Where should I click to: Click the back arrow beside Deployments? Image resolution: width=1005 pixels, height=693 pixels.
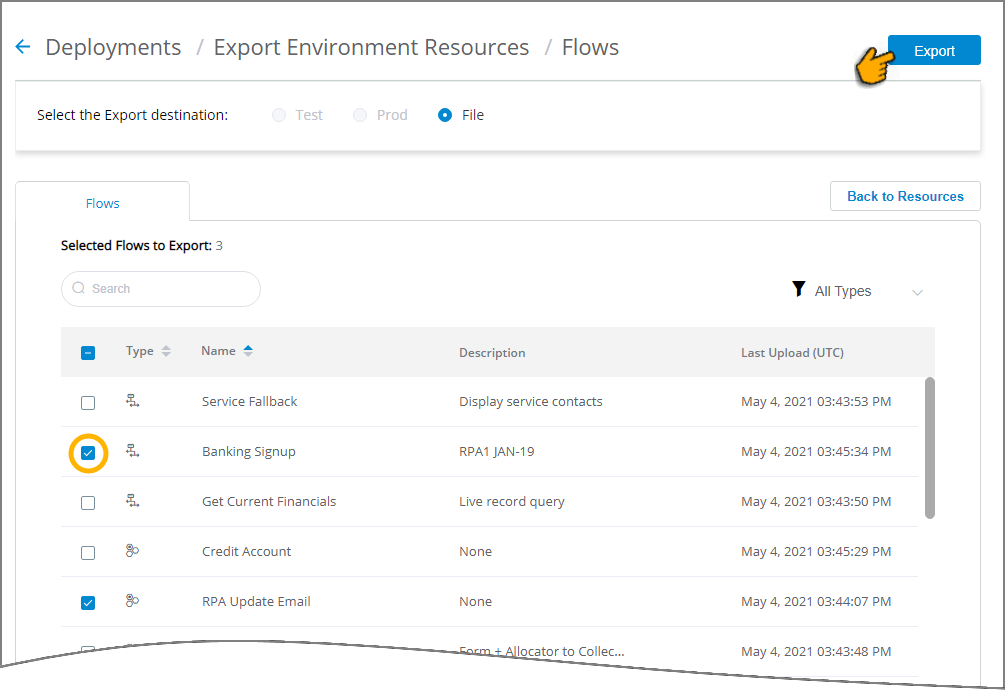(x=22, y=47)
